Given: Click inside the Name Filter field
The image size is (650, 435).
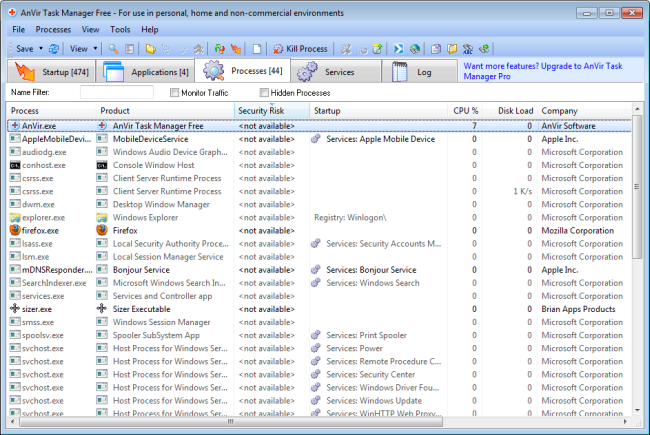Looking at the screenshot, I should 117,92.
